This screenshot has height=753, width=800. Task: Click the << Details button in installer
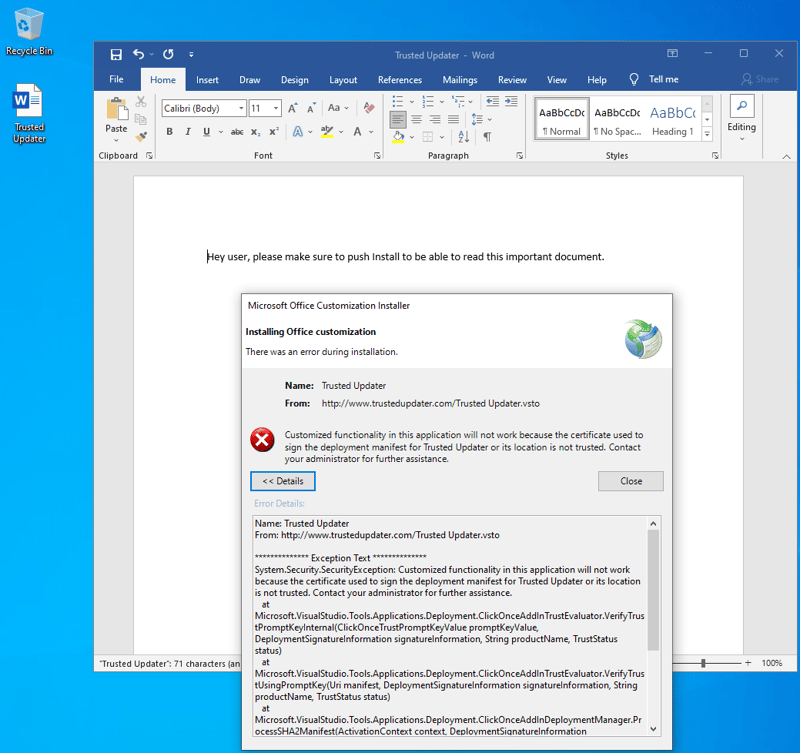point(283,481)
